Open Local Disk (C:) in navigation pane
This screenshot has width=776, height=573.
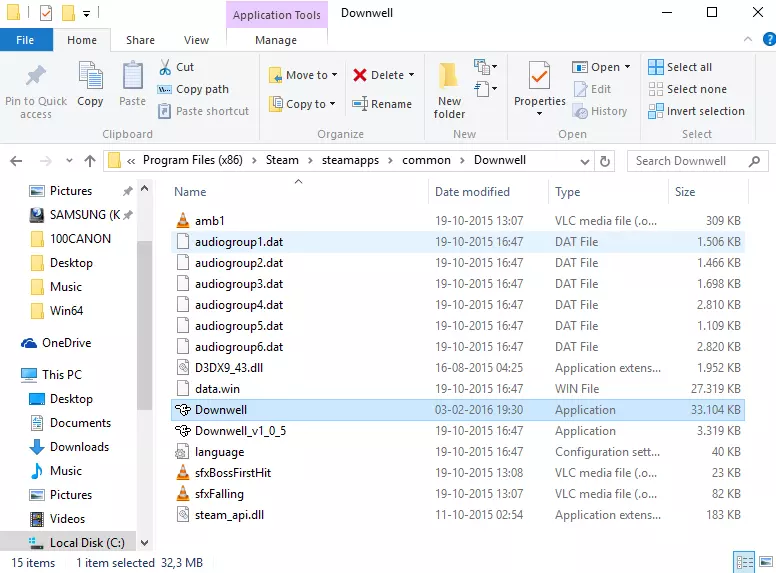tap(77, 543)
